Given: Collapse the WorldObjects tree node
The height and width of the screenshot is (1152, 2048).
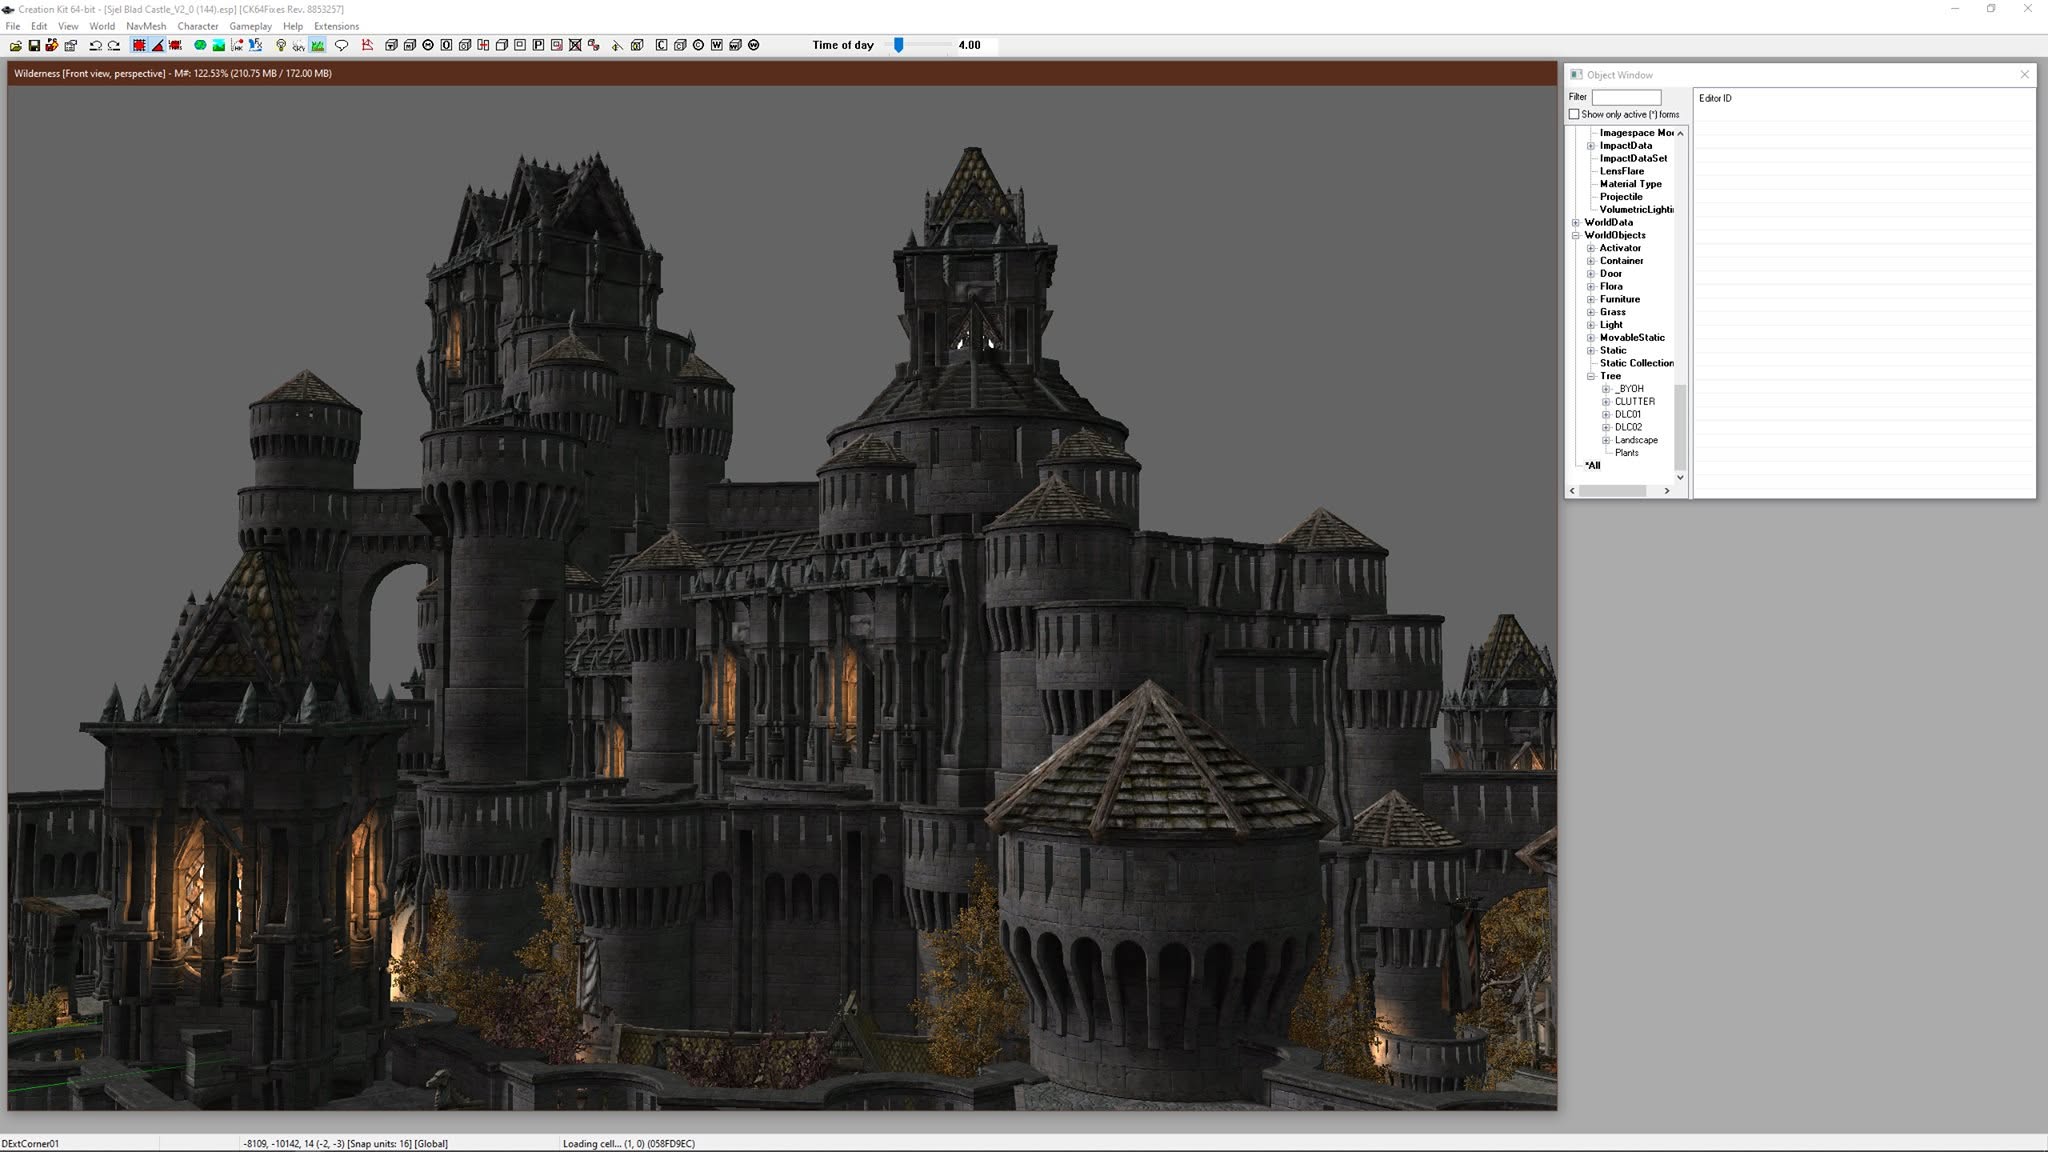Looking at the screenshot, I should pyautogui.click(x=1576, y=236).
